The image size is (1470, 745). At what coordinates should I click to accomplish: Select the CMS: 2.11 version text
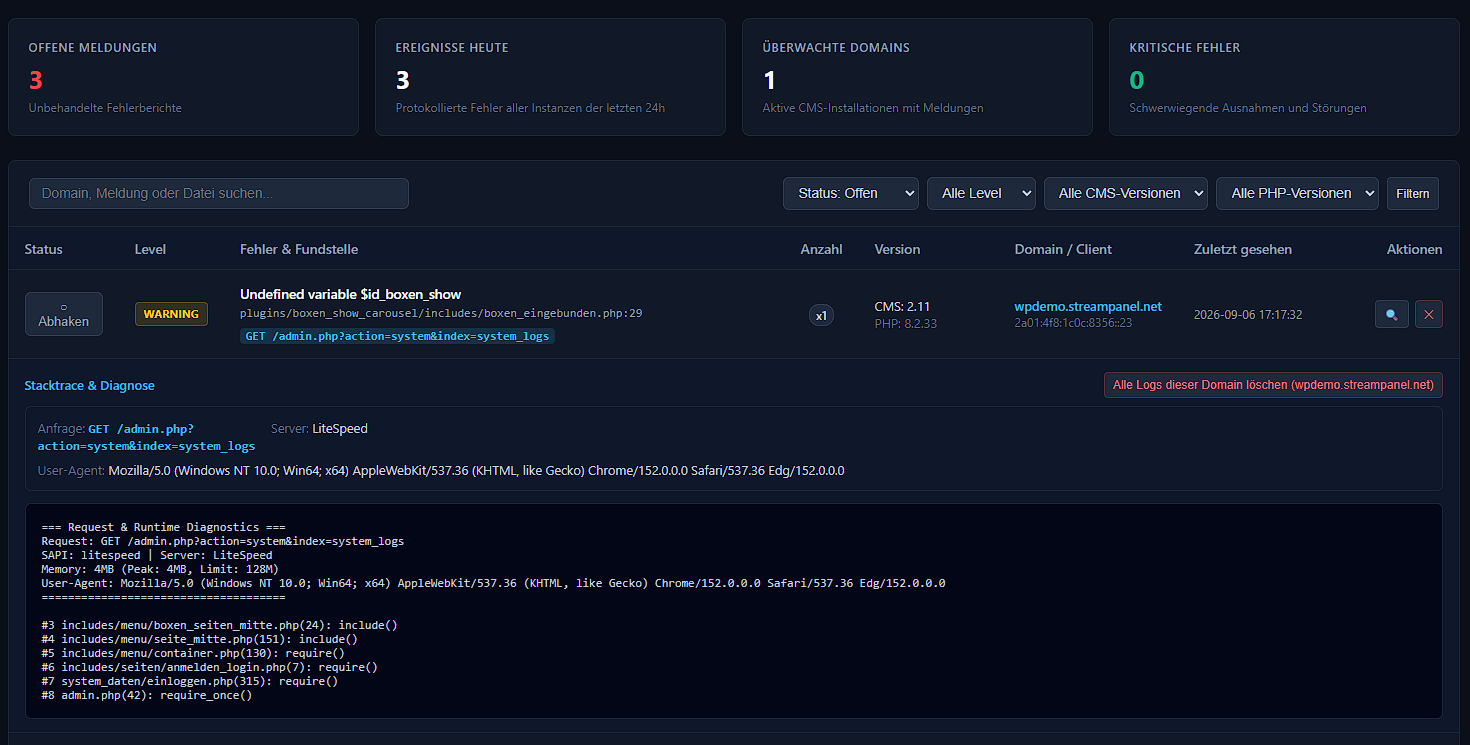coord(902,306)
